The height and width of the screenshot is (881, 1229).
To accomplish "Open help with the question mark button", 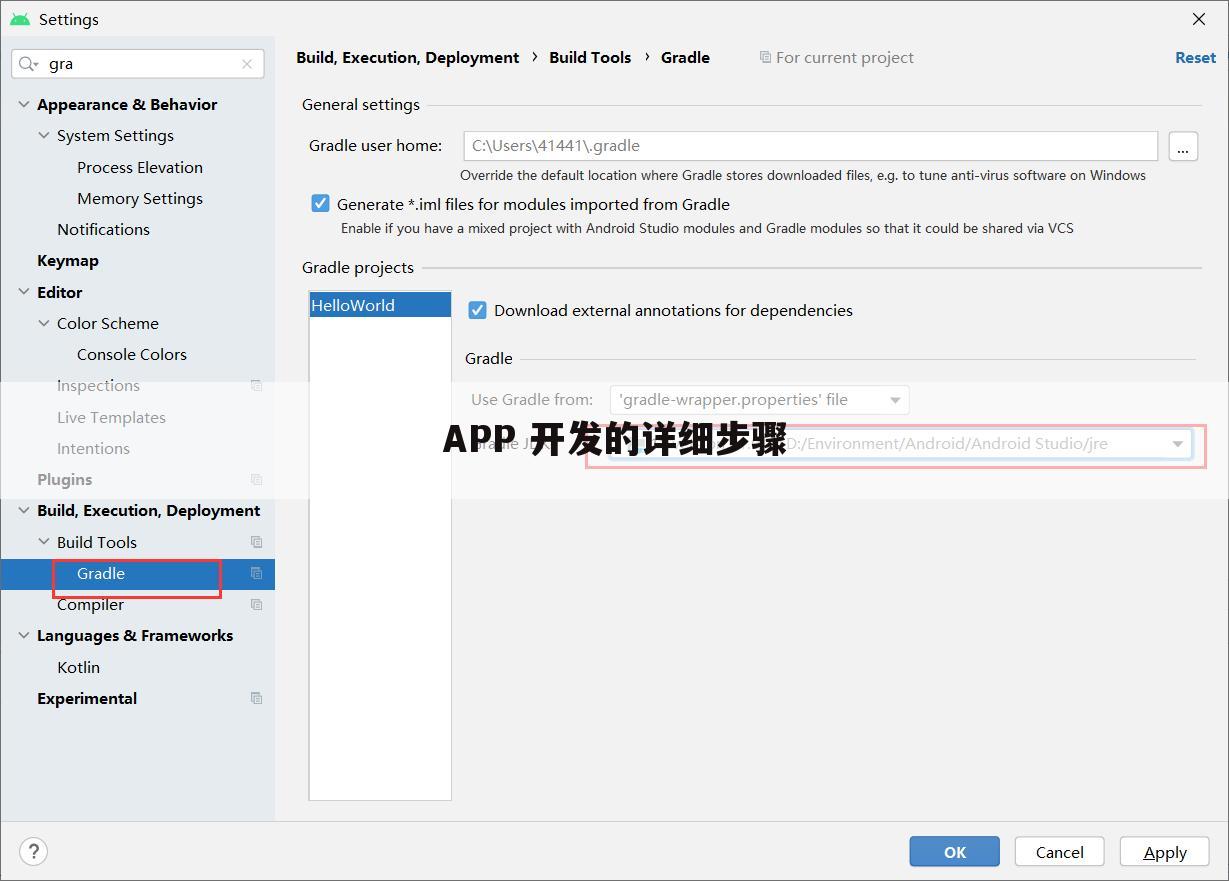I will point(34,851).
